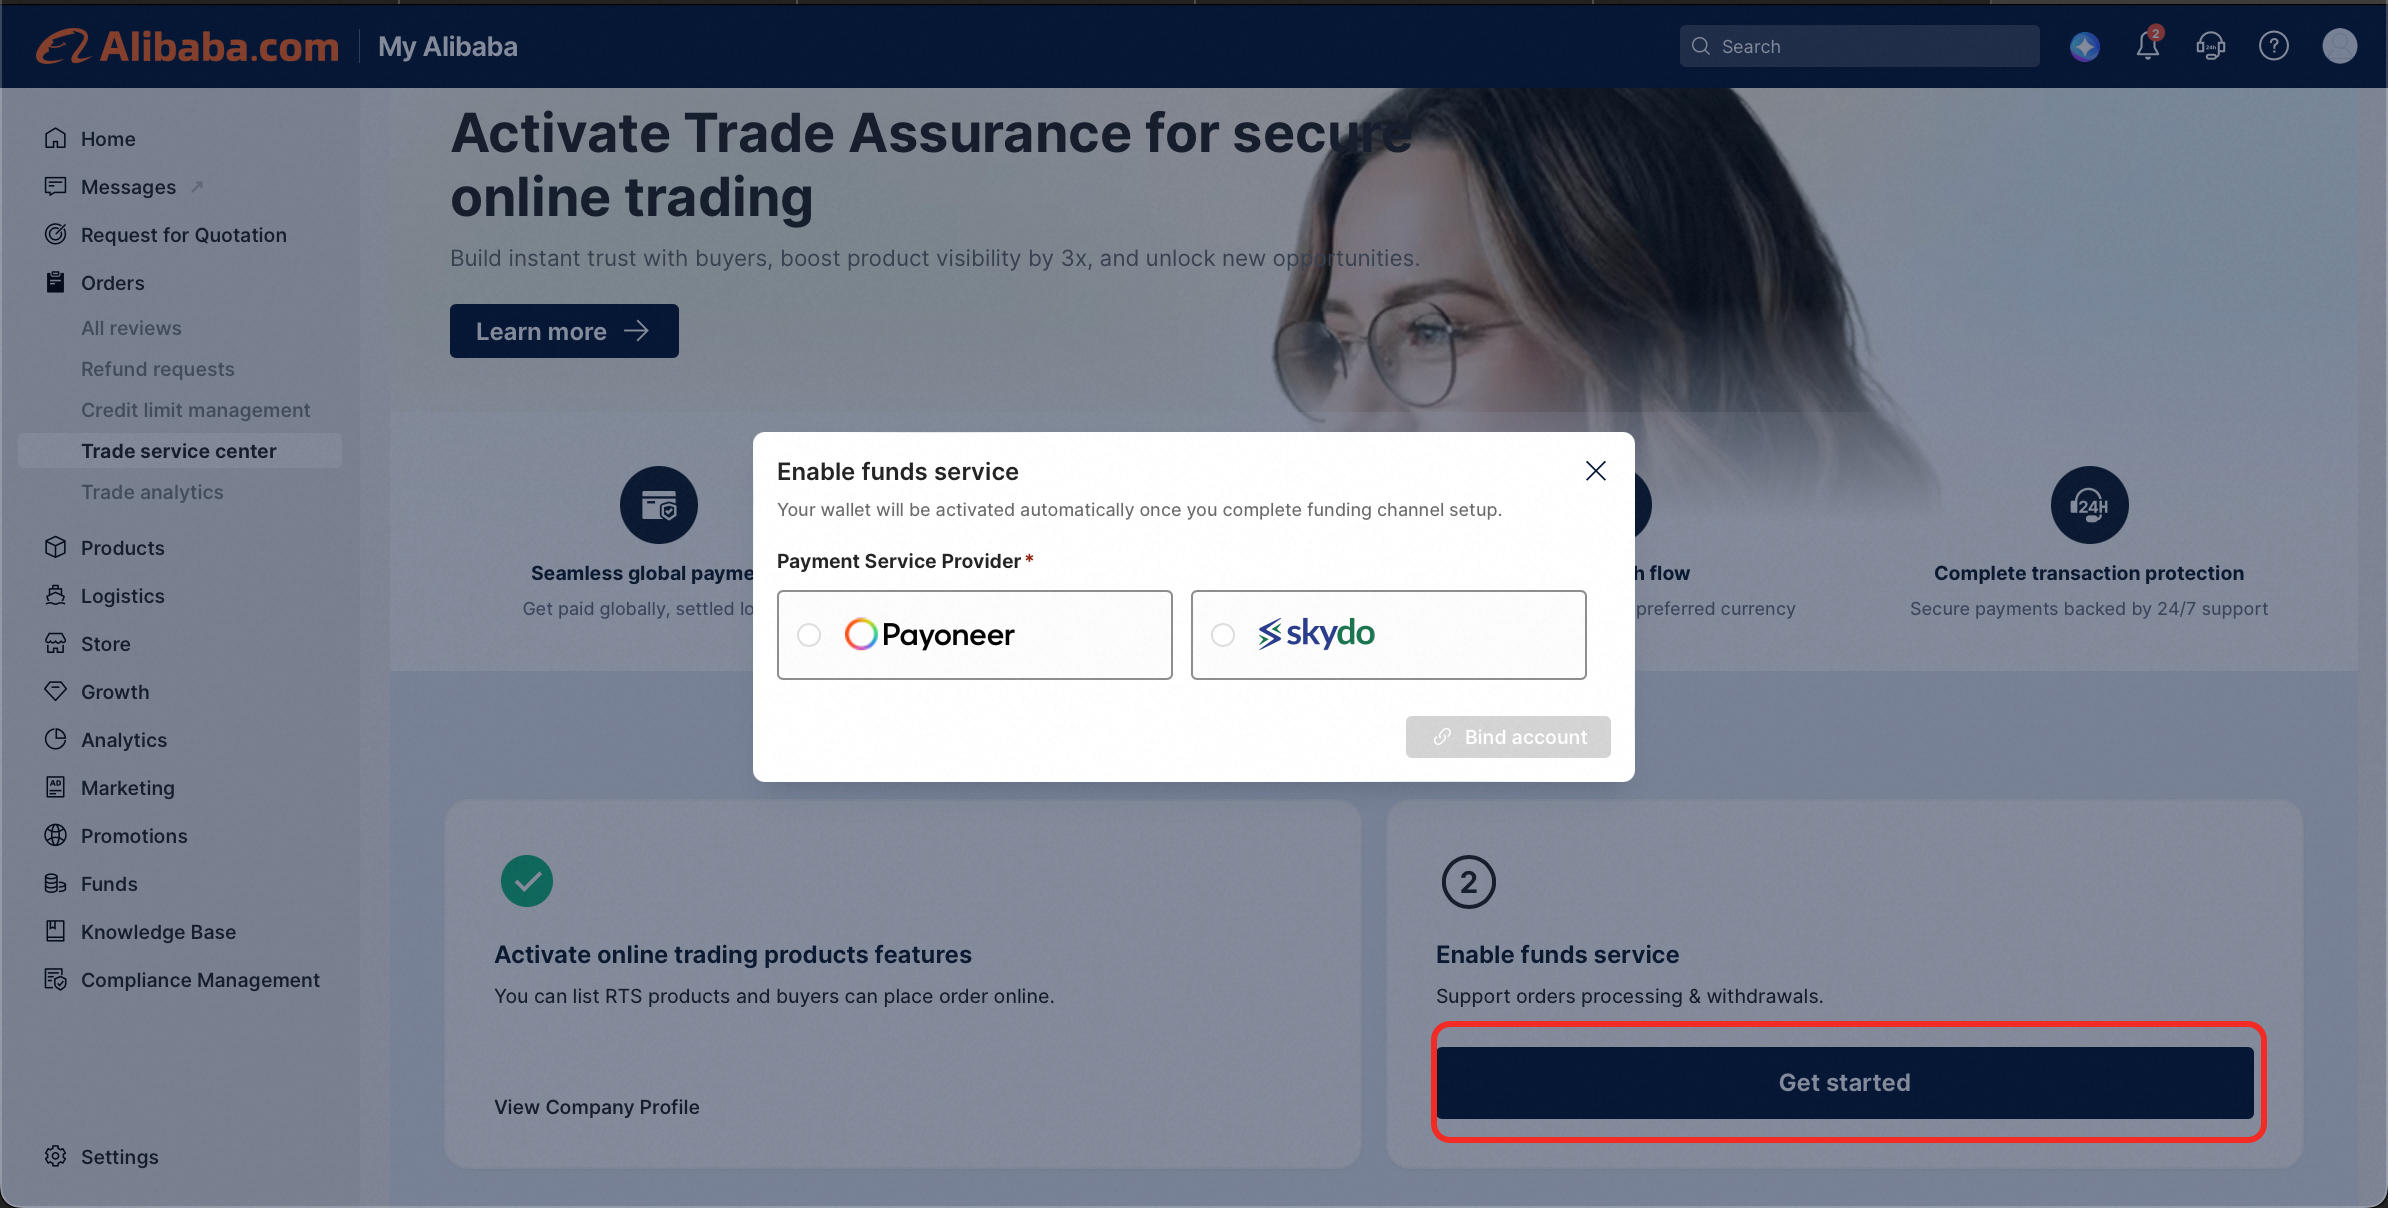Click the Marketing icon
This screenshot has height=1208, width=2388.
pos(56,787)
